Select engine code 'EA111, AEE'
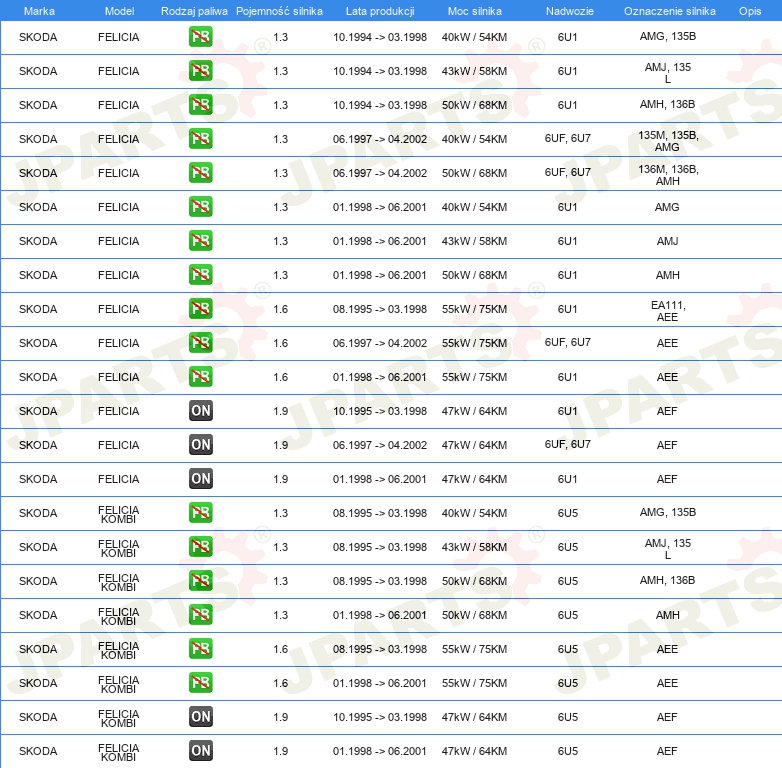 668,311
